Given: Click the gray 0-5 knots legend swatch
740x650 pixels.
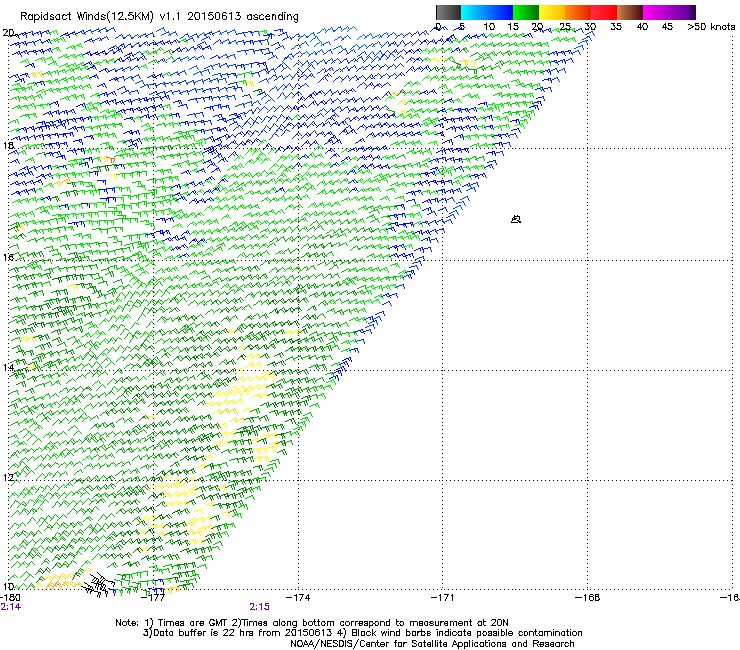Looking at the screenshot, I should coord(448,12).
